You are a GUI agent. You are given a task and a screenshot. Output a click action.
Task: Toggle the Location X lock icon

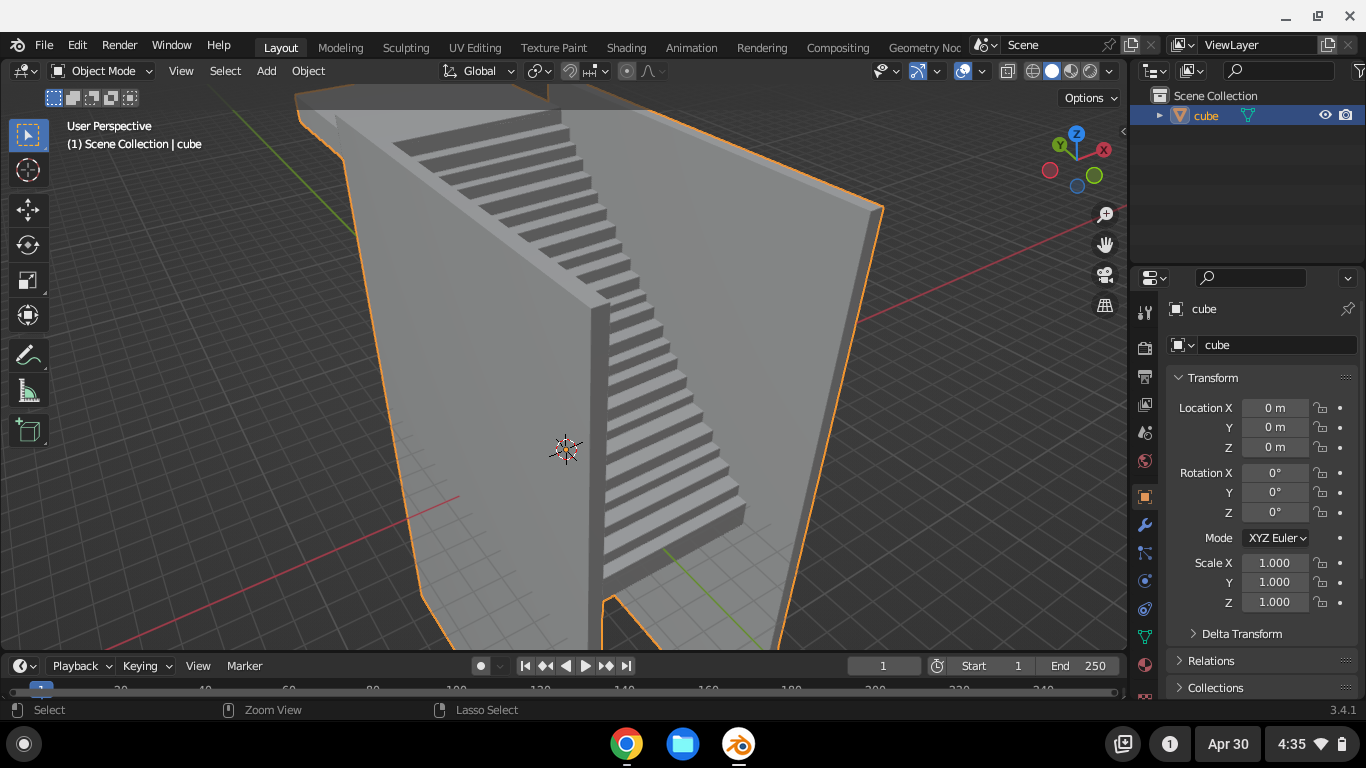point(1320,408)
